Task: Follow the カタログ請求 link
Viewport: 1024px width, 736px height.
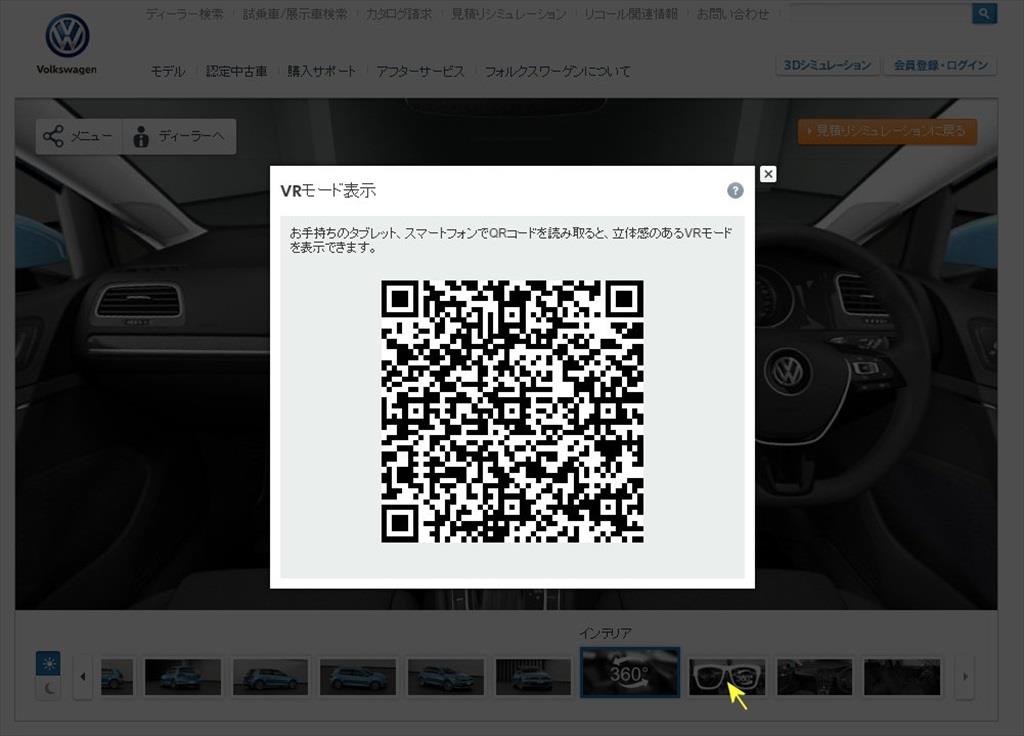Action: (399, 14)
